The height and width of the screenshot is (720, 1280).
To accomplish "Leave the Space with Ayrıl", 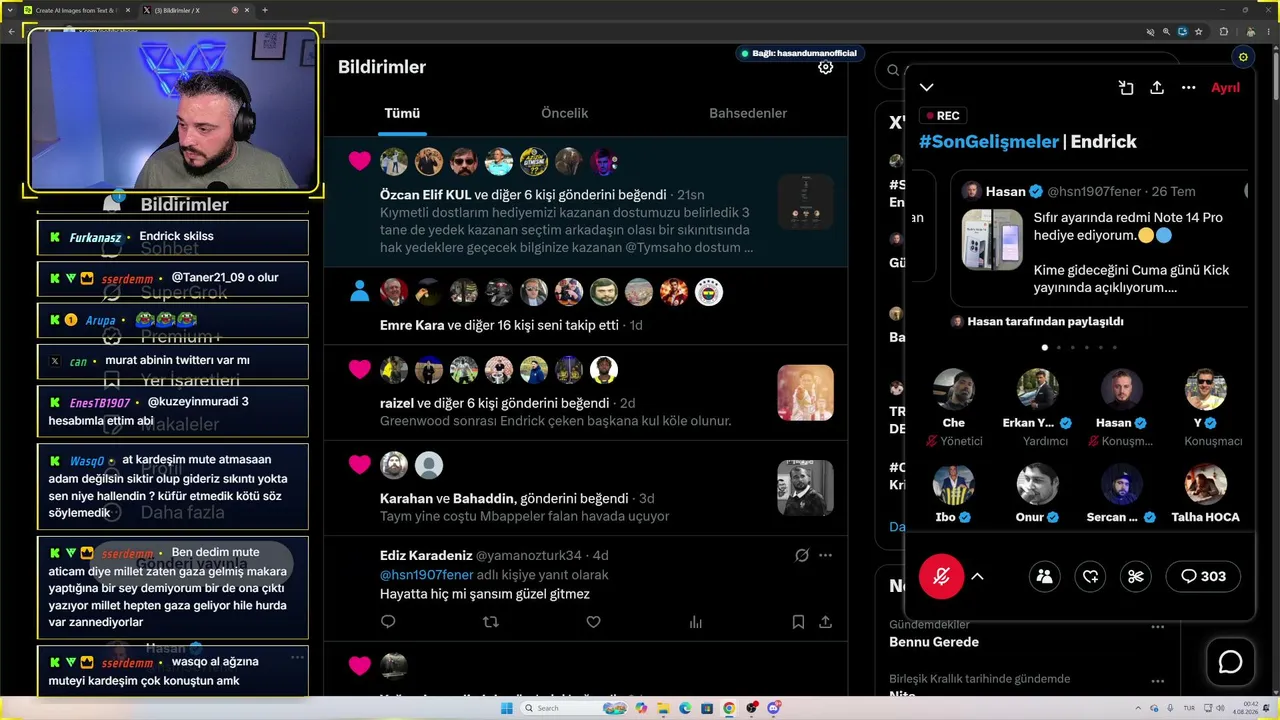I will coord(1225,88).
